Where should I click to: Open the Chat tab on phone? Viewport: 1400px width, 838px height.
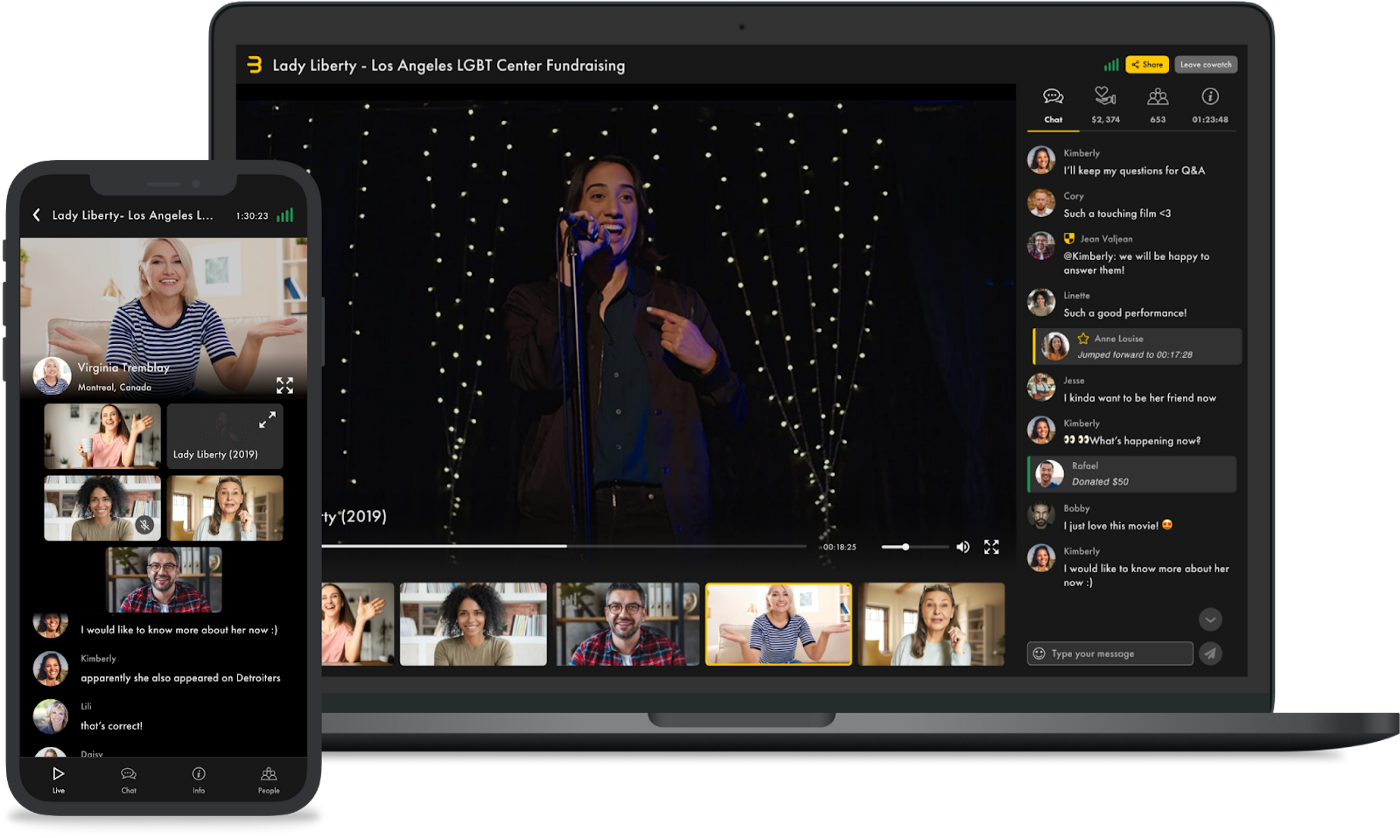[129, 779]
